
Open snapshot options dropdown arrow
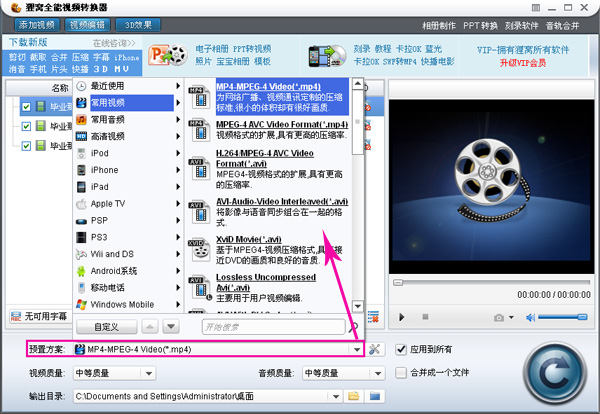[511, 317]
